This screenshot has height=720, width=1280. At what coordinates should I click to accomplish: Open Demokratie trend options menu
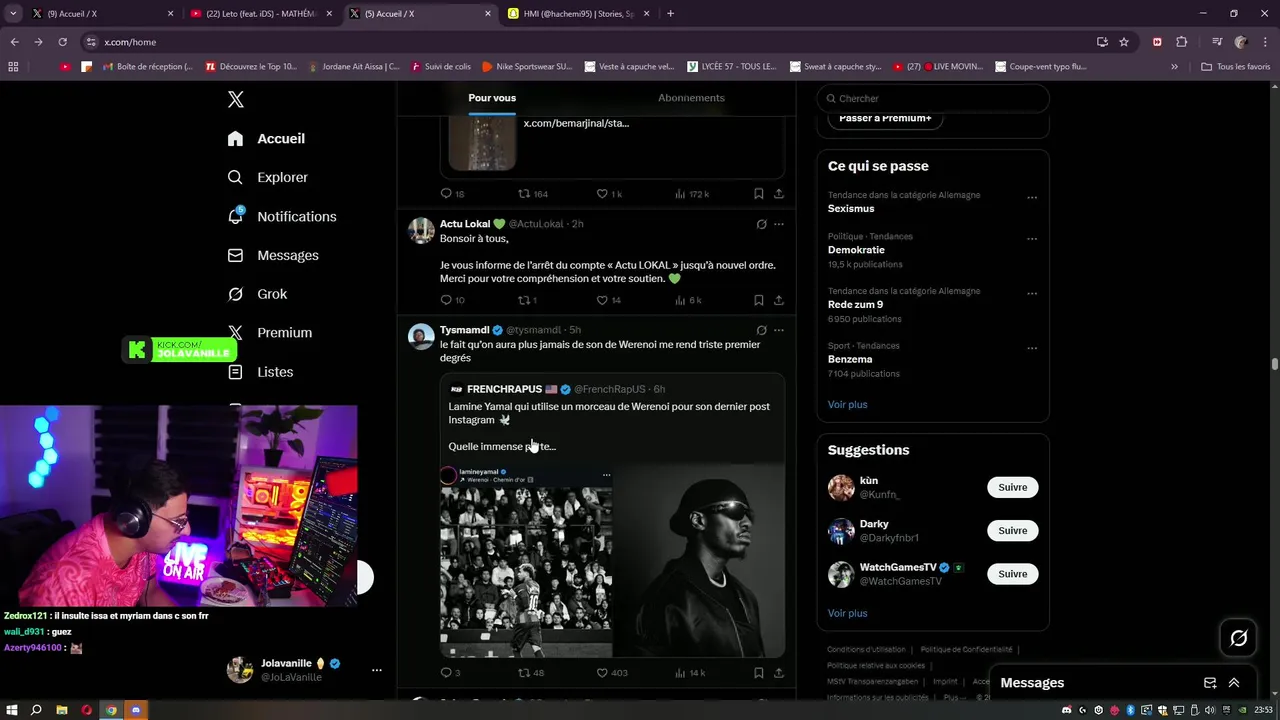1032,239
